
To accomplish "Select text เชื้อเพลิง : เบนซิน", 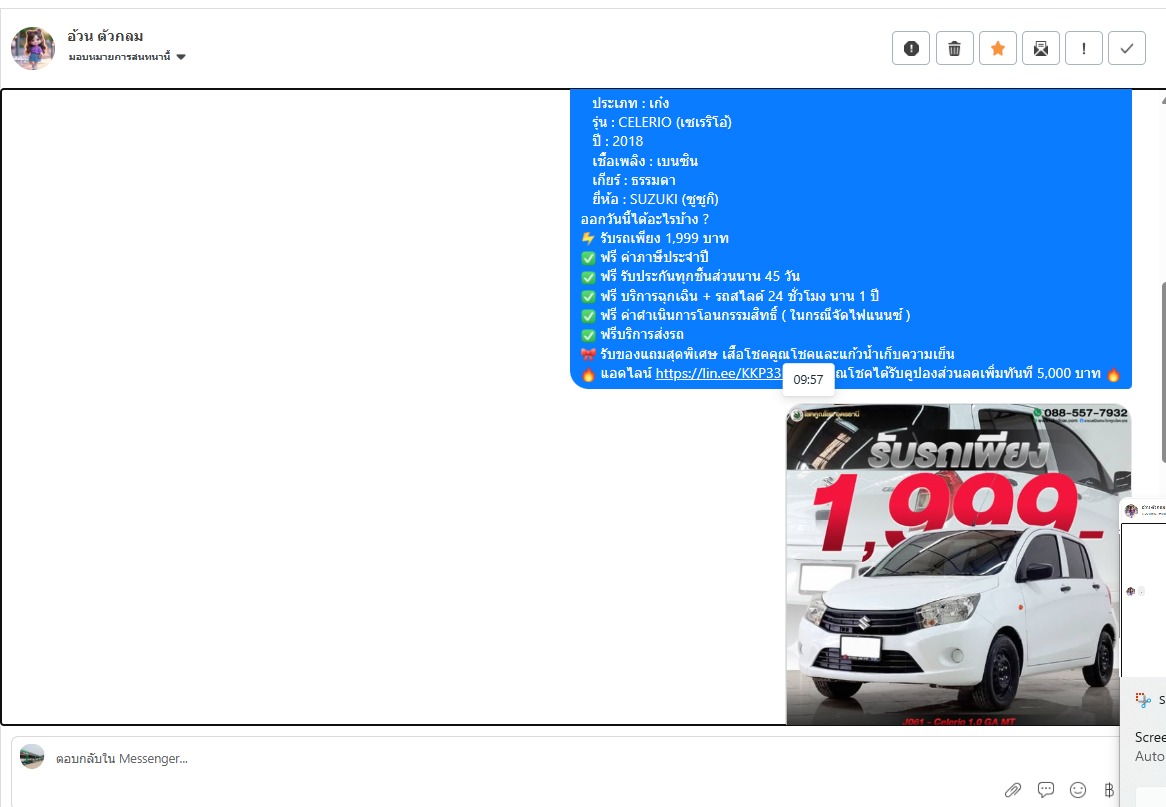I will 645,161.
